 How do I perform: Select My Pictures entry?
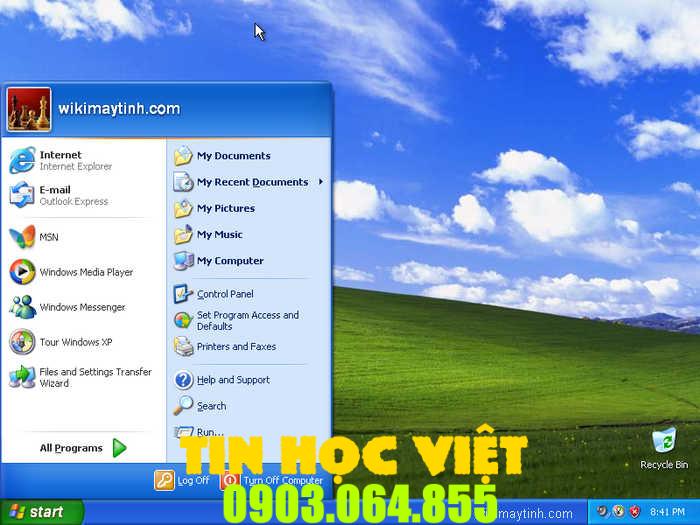(x=225, y=208)
